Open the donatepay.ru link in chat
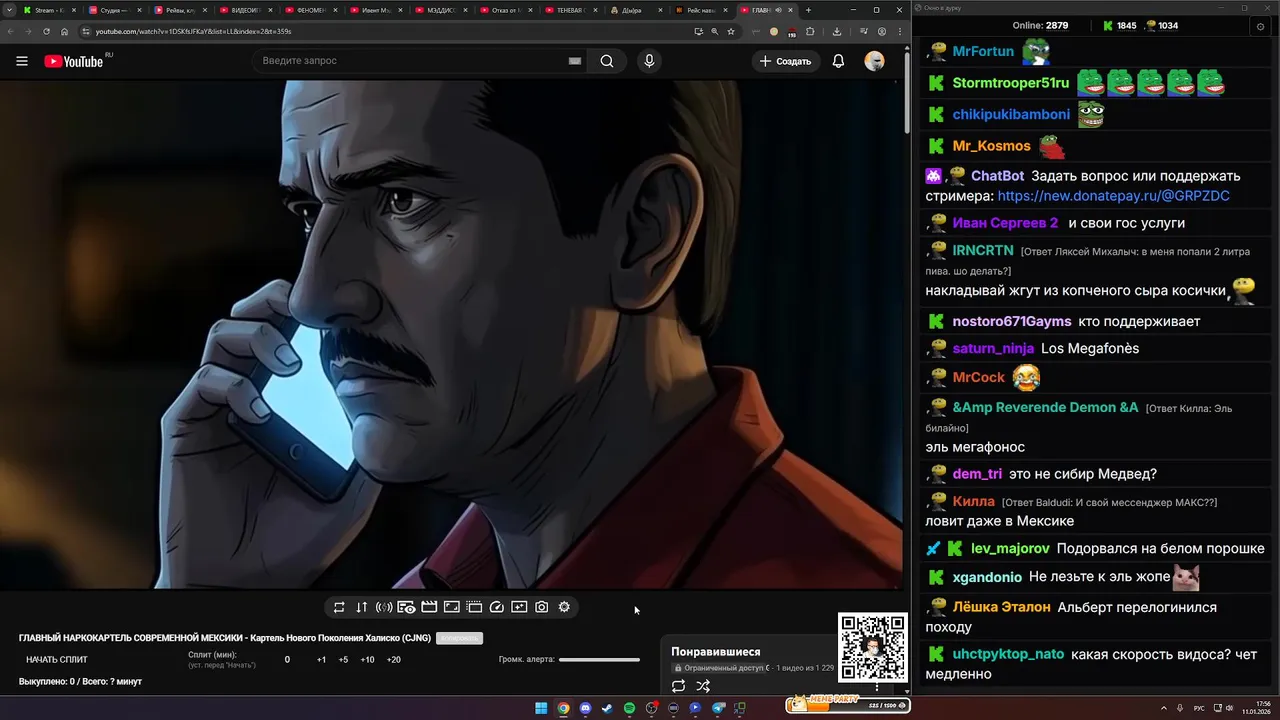1280x720 pixels. (x=1113, y=196)
